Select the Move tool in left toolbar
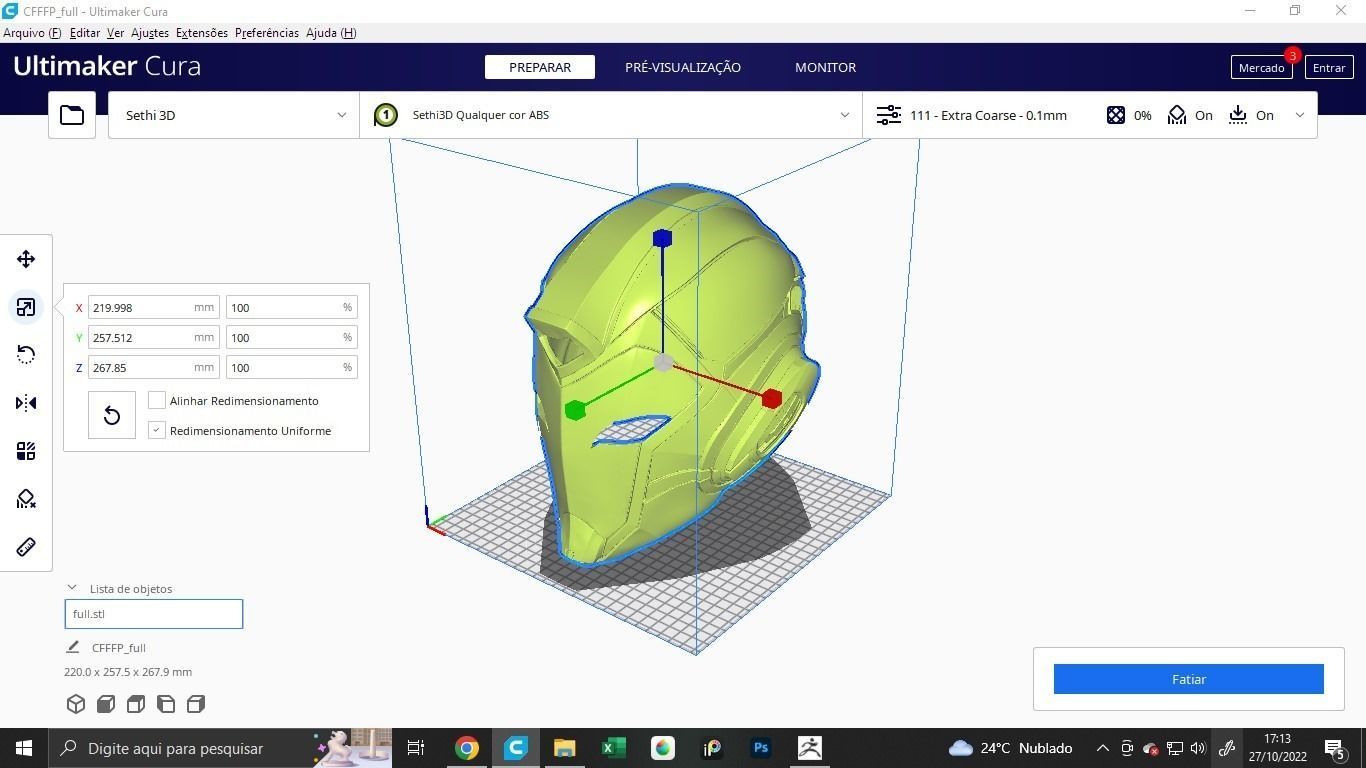Viewport: 1366px width, 768px height. tap(26, 259)
